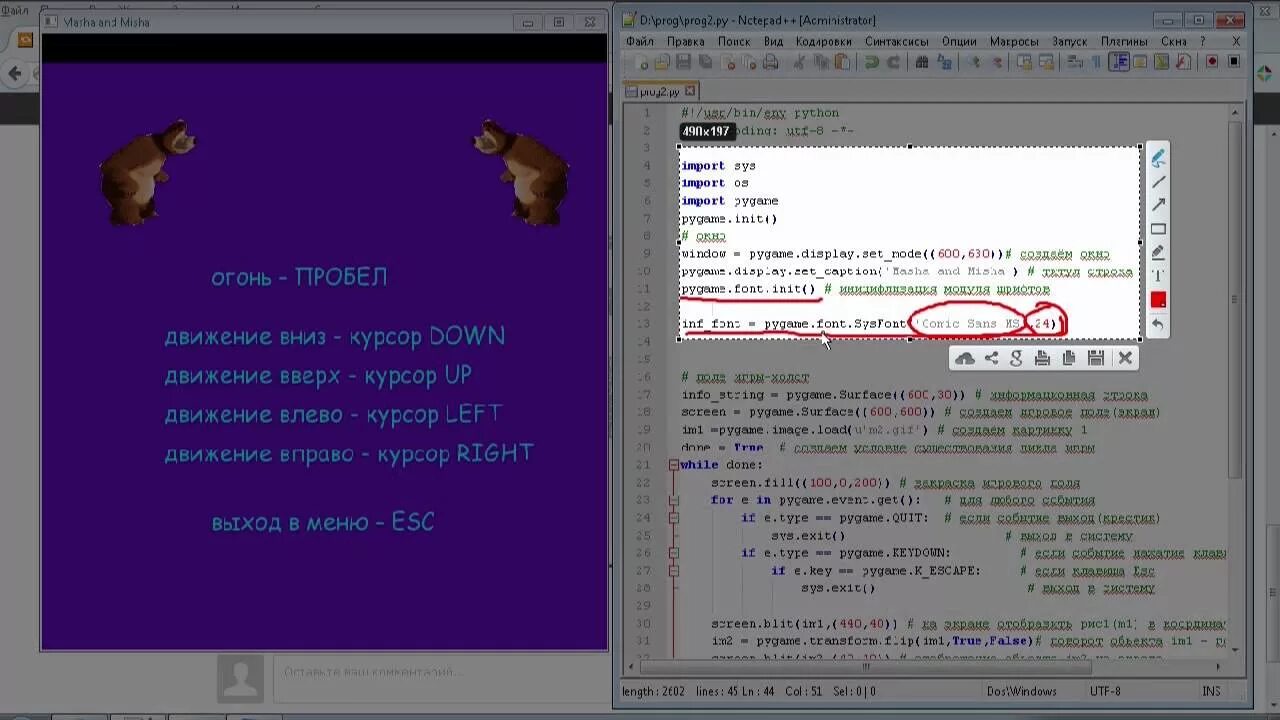Stop macro recording with black square button

coord(1234,62)
